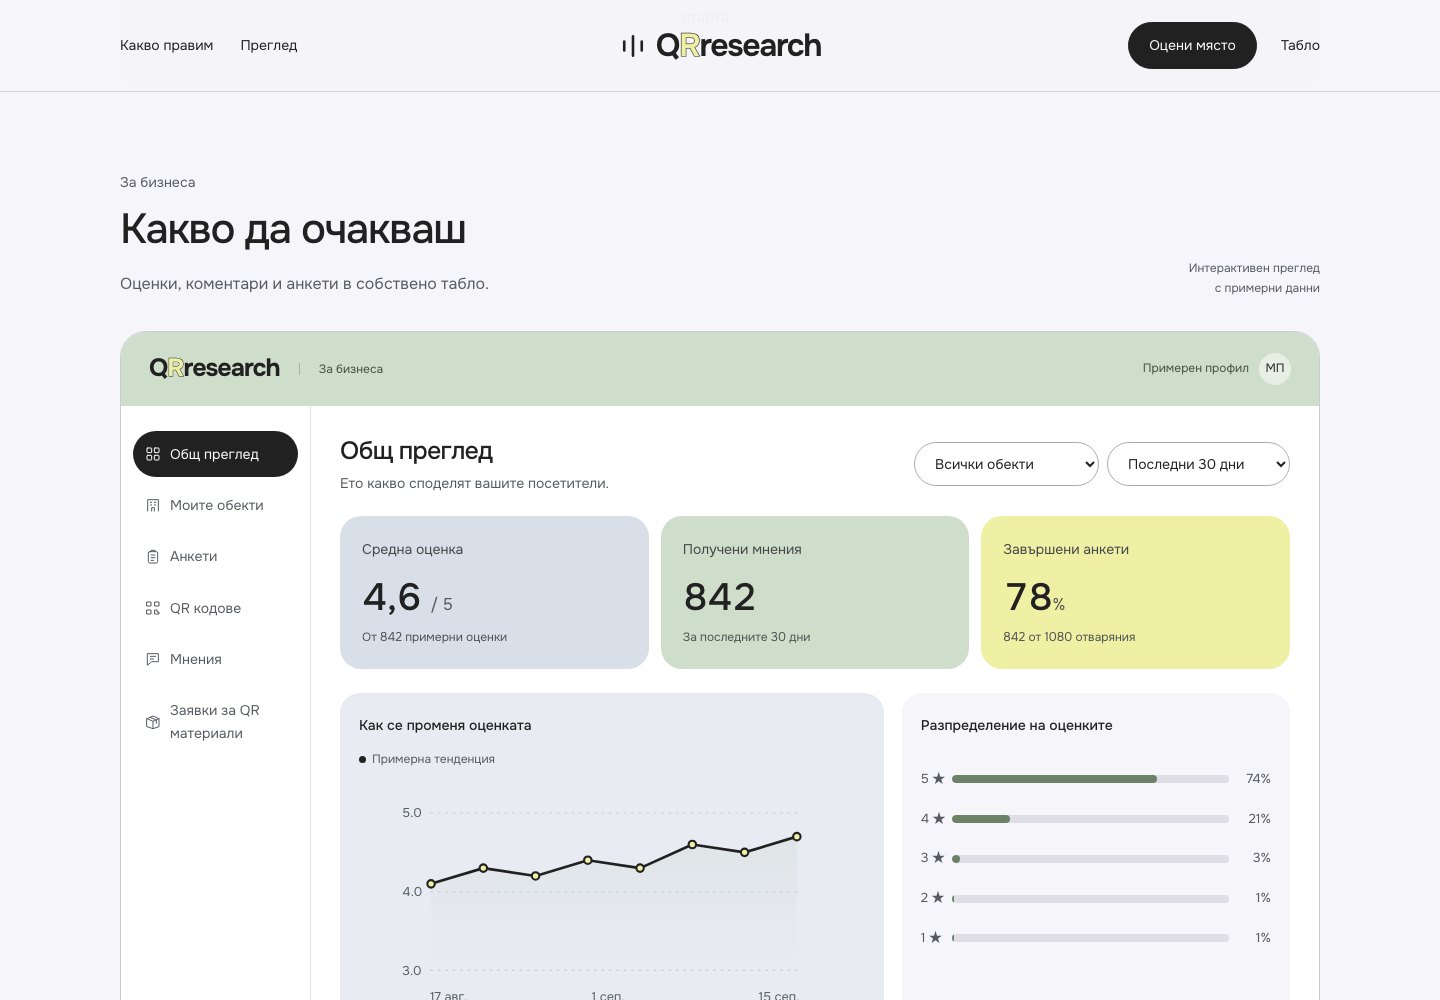Click the Завършени анкети card
The image size is (1440, 1000).
[x=1135, y=592]
